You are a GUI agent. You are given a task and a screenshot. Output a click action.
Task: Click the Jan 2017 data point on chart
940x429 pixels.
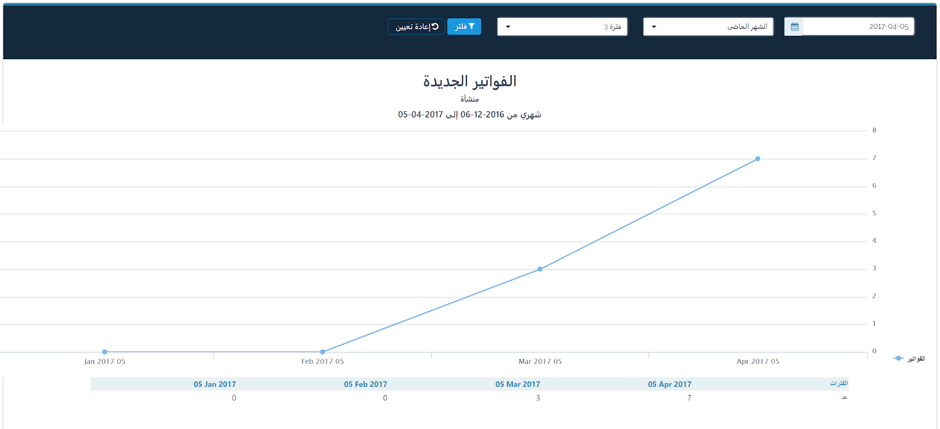pyautogui.click(x=105, y=352)
